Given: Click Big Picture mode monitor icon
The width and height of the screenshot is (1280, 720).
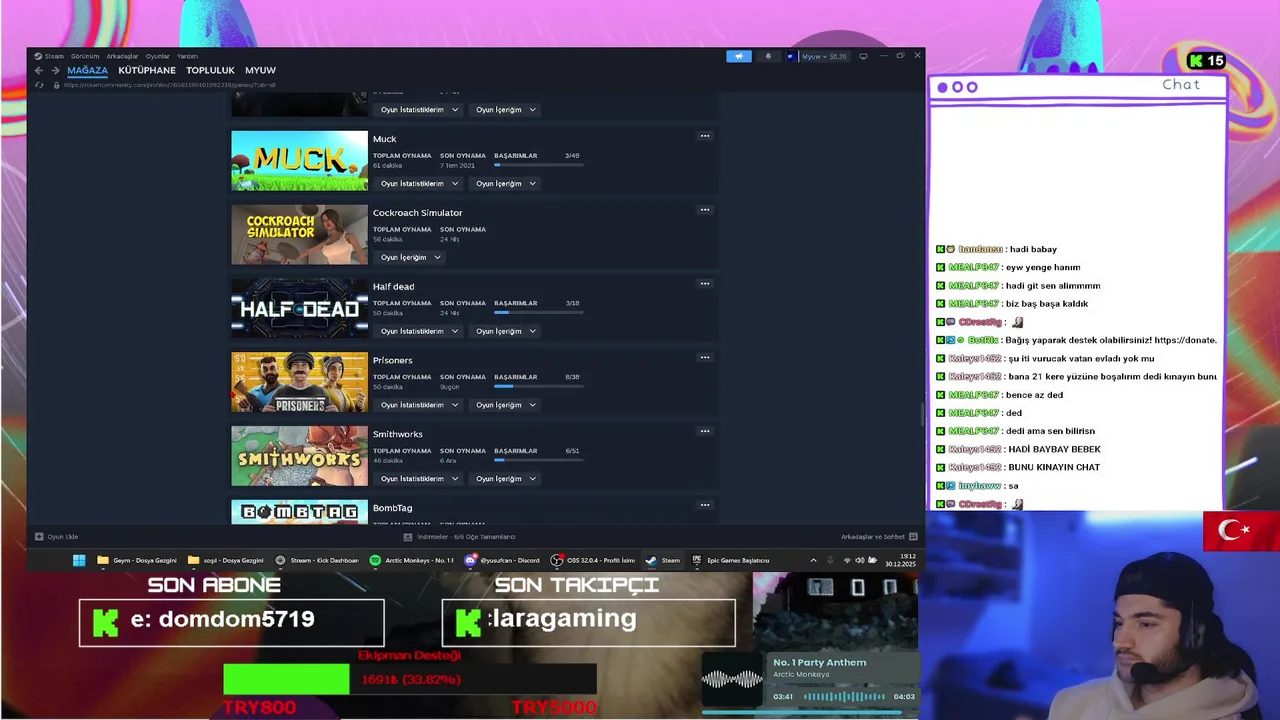Looking at the screenshot, I should tap(863, 56).
